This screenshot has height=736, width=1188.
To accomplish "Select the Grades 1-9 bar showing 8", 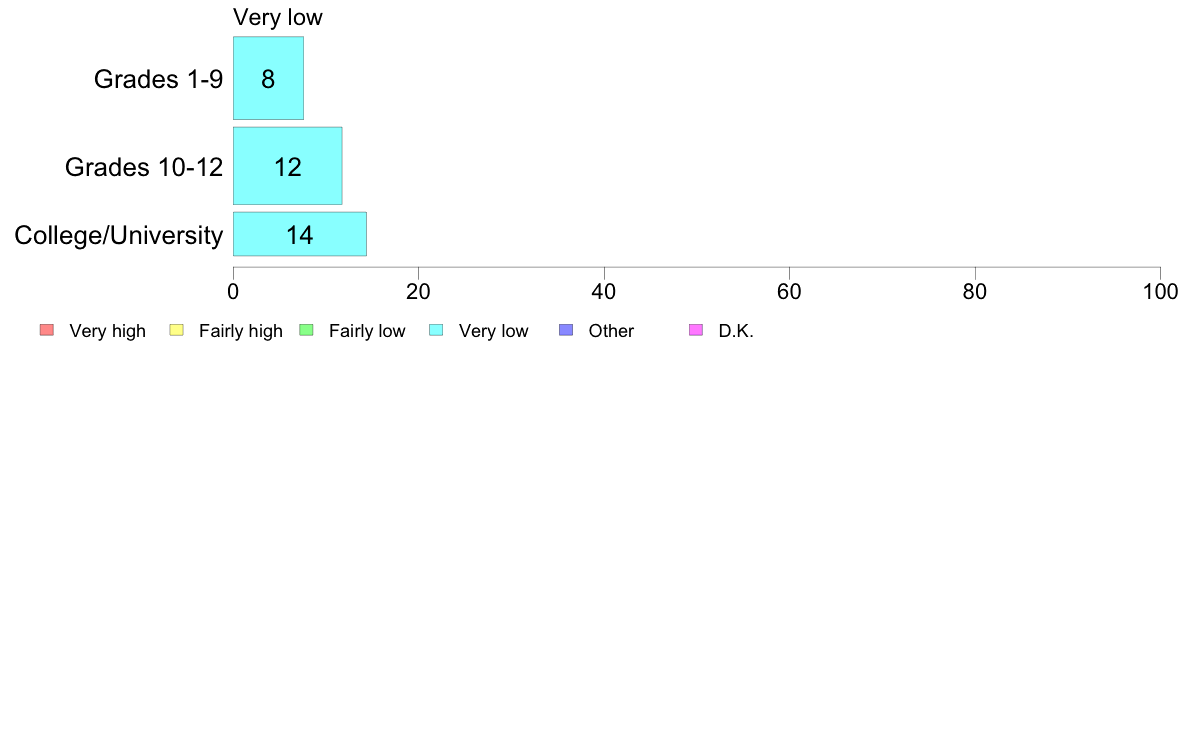I will (x=268, y=78).
